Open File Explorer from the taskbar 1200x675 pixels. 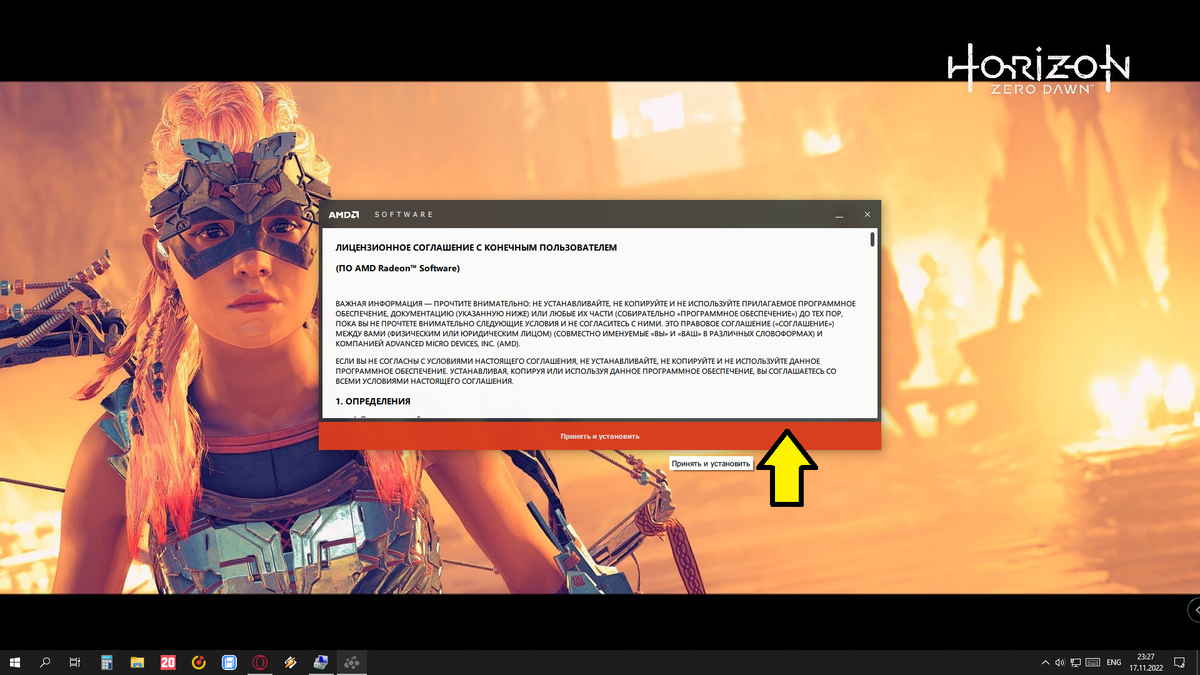coord(137,662)
